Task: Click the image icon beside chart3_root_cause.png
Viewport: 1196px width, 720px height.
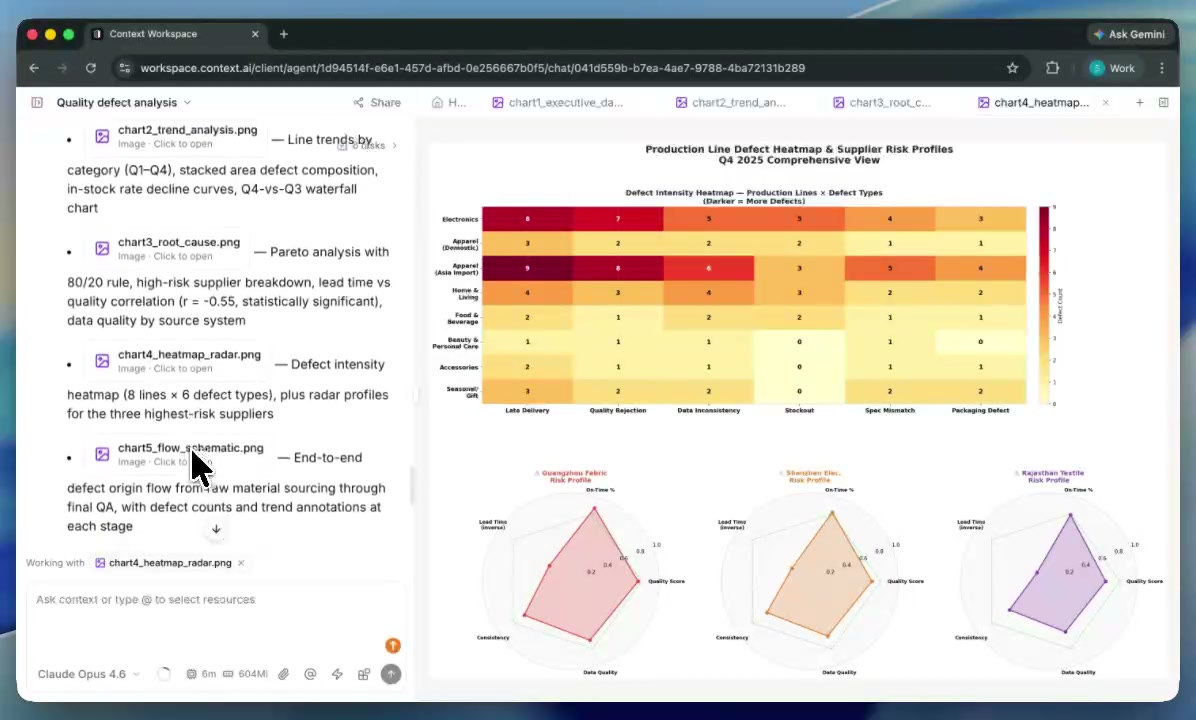Action: 102,249
